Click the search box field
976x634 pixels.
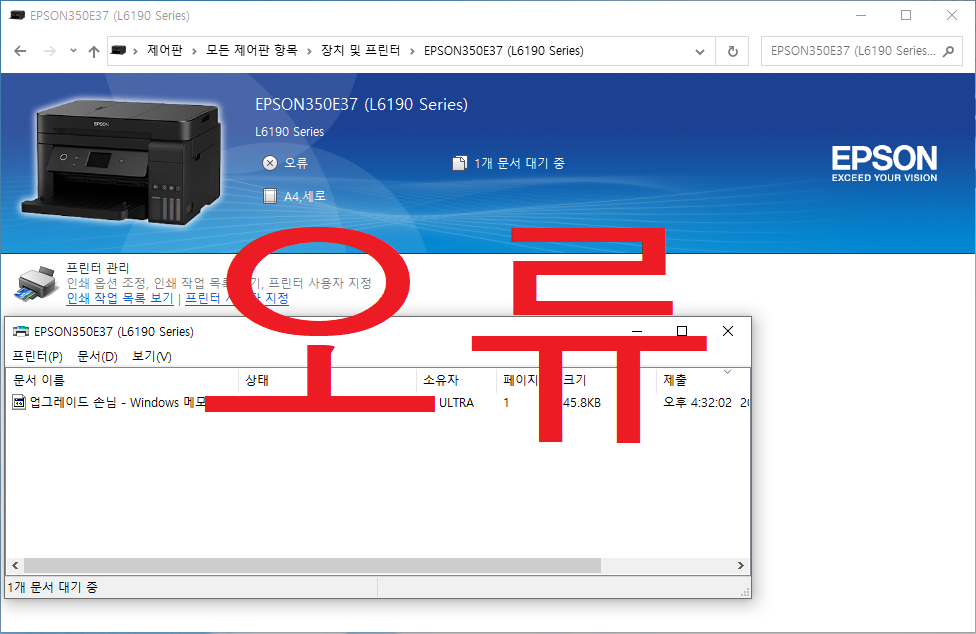click(x=861, y=51)
